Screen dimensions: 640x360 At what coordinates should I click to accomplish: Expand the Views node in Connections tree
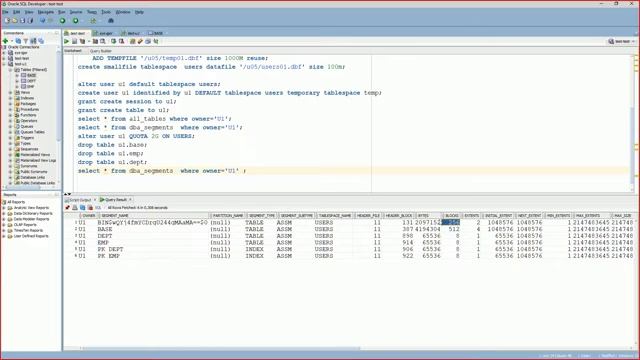[x=11, y=93]
